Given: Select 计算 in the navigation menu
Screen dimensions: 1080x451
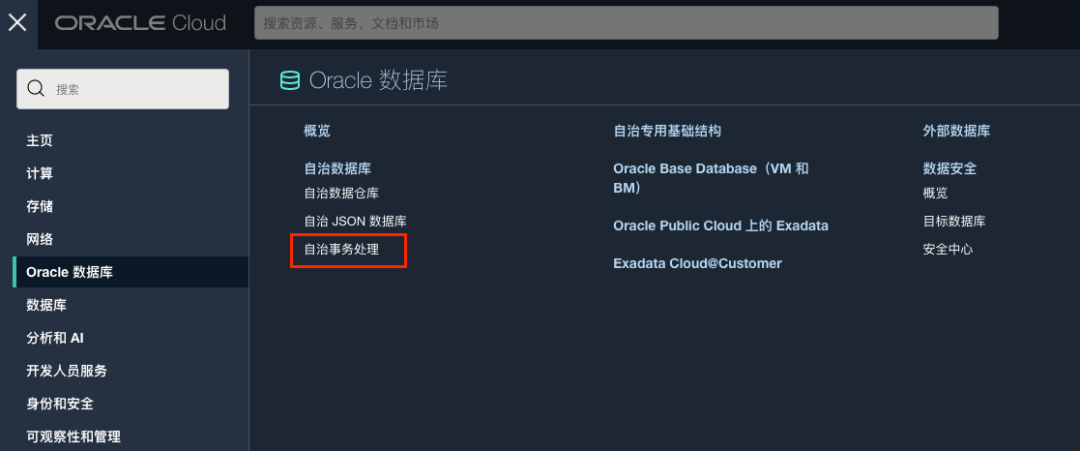Looking at the screenshot, I should 40,174.
